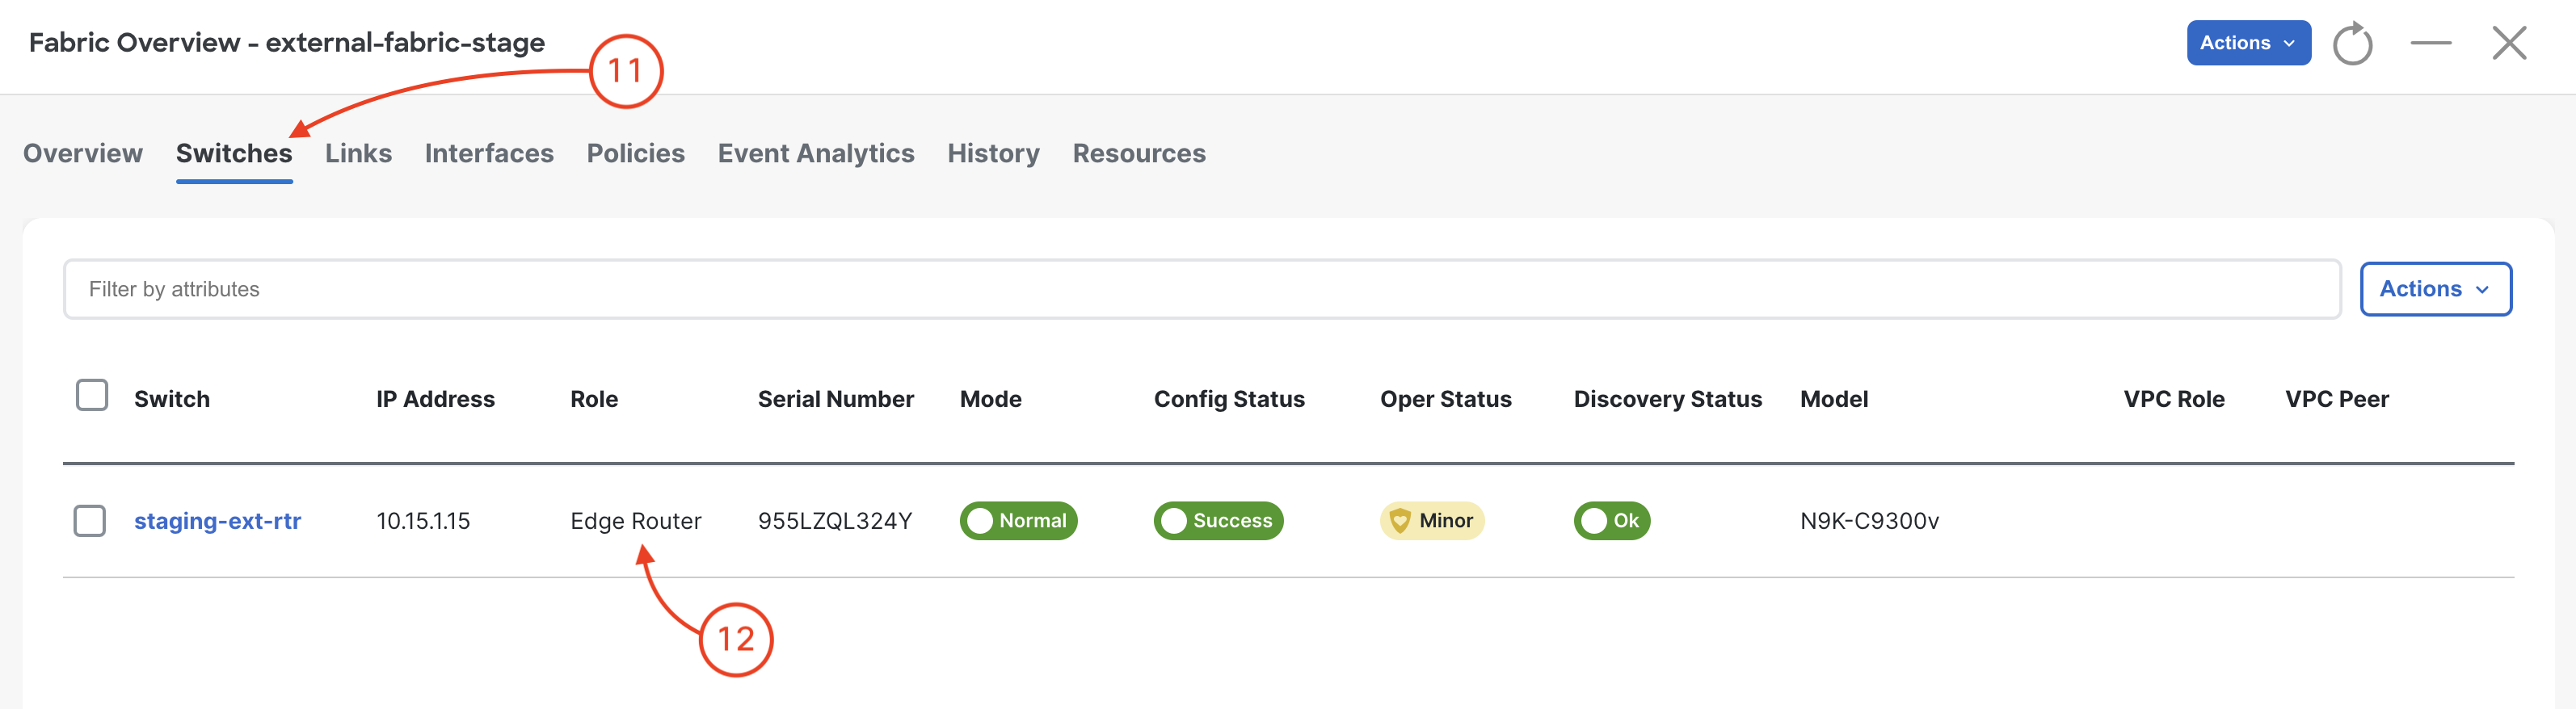Click the IP address 10.15.1.15
Screen dimensions: 2576x709
tap(423, 521)
